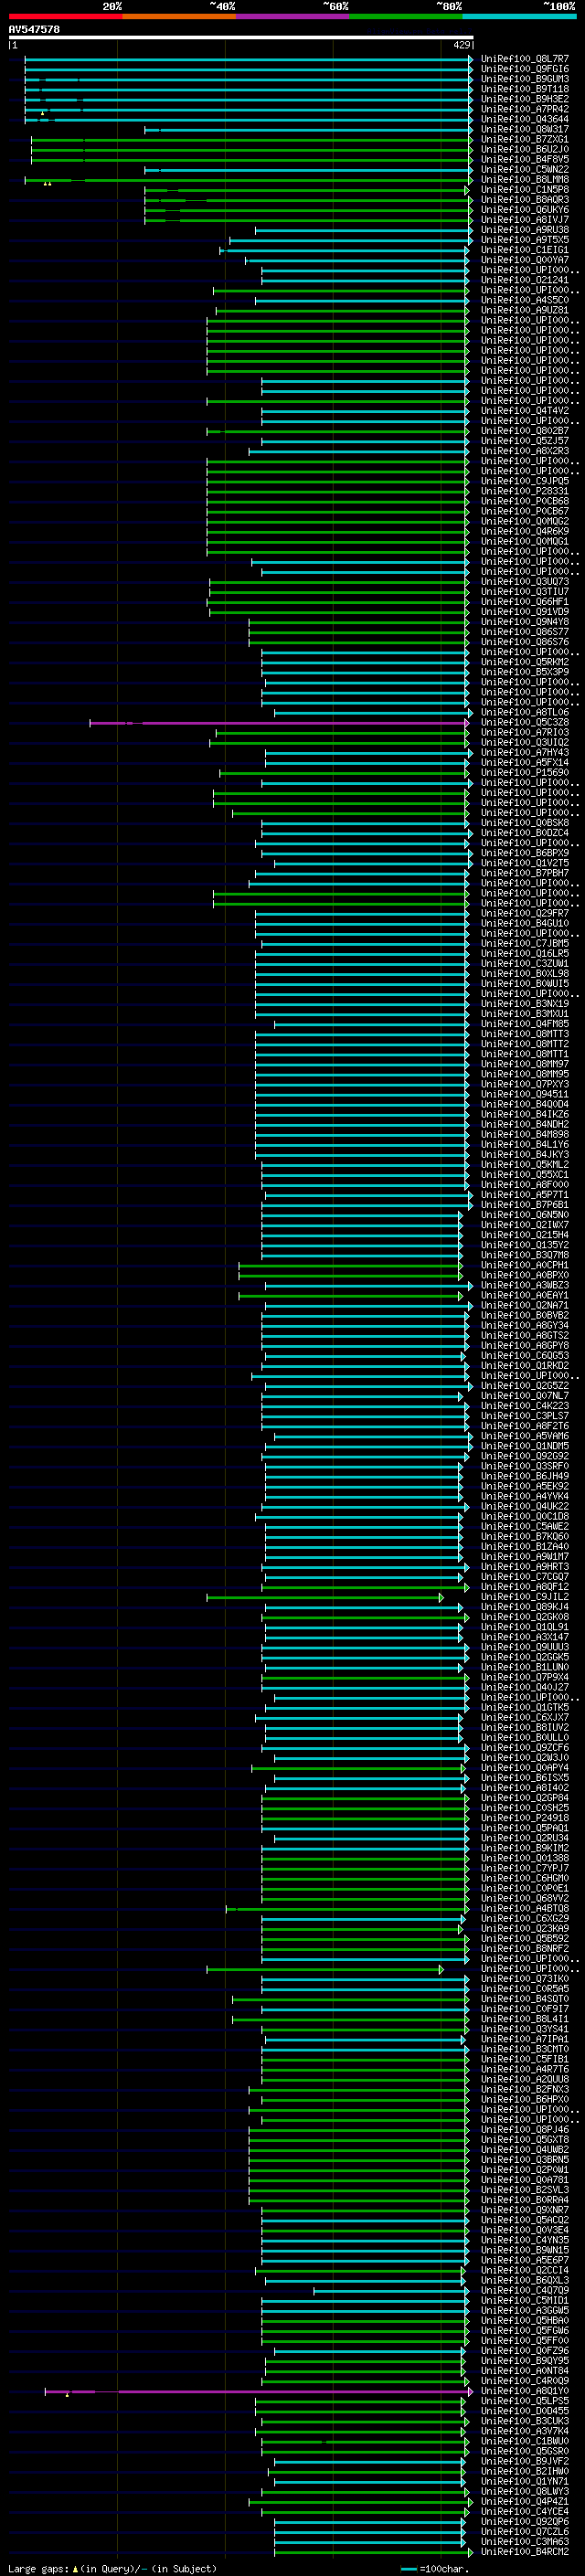The width and height of the screenshot is (585, 2576).
Task: Select the UniRef100_Q0BSK8 label
Action: pos(524,823)
